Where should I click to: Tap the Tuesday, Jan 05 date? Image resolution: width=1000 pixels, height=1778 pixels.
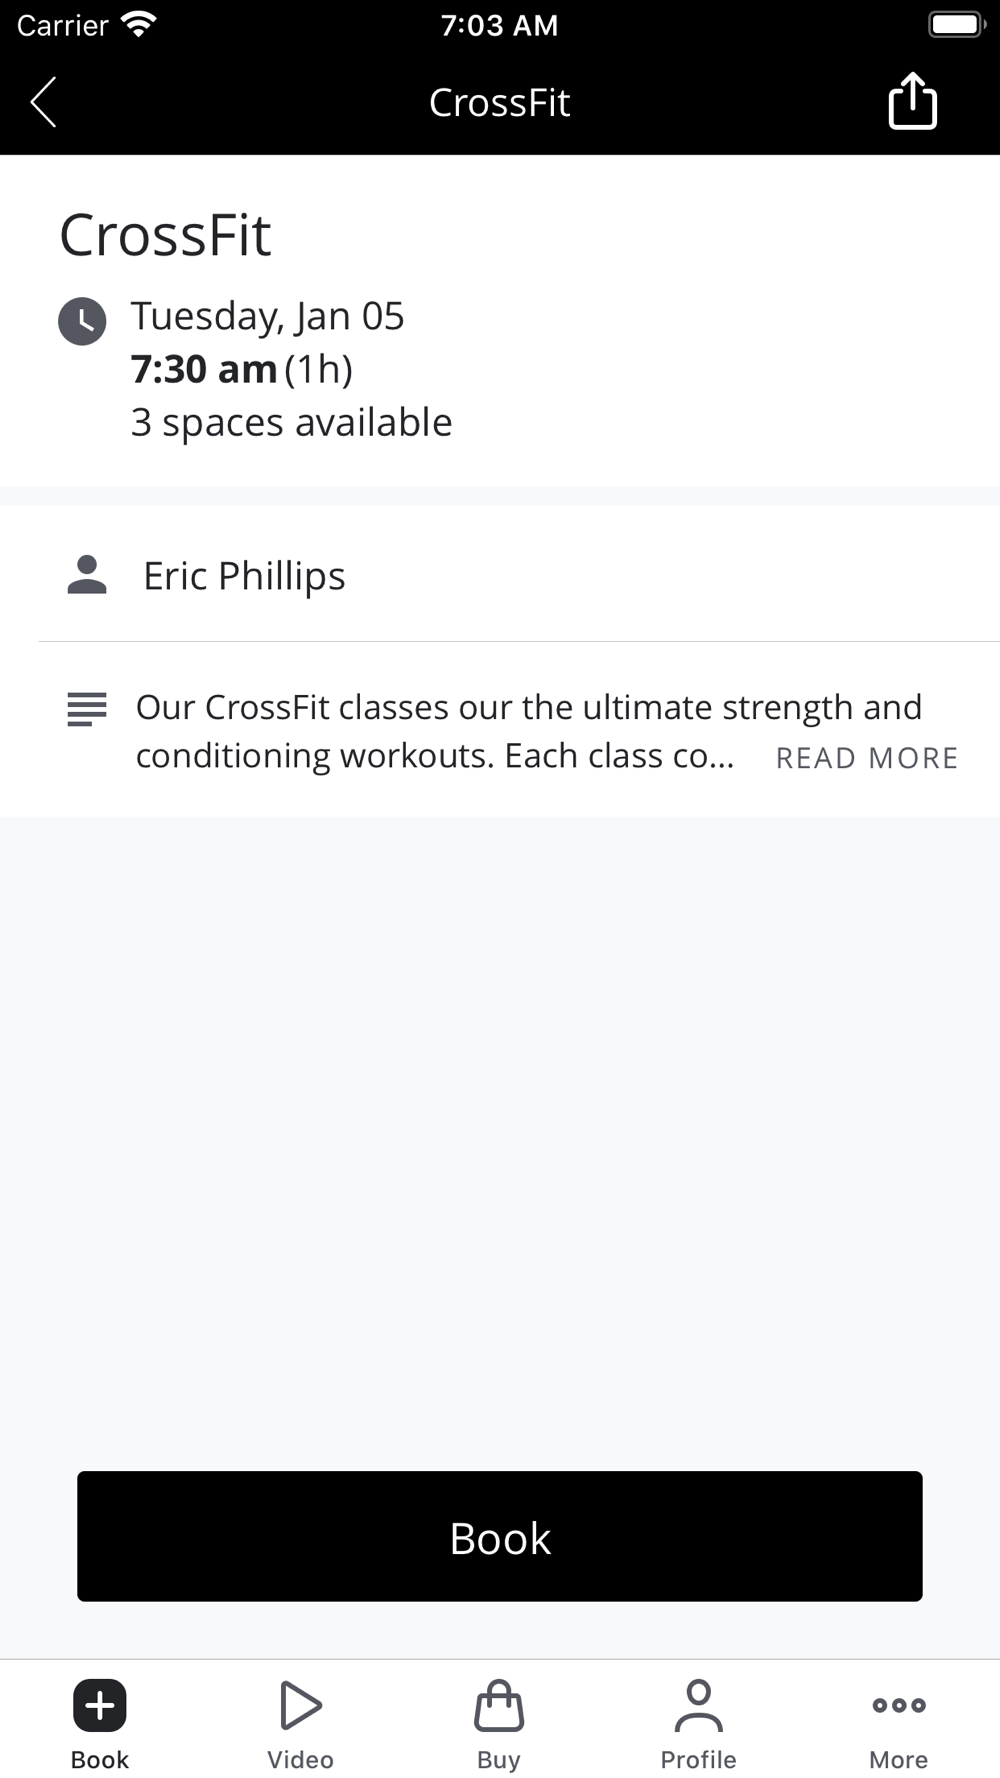click(267, 316)
